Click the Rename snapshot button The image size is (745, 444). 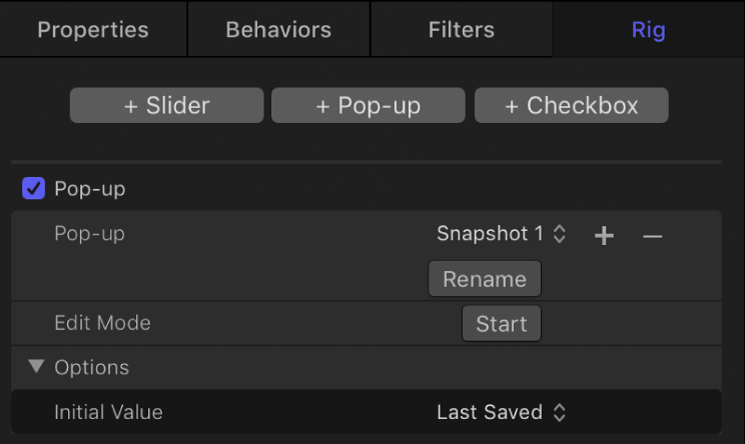[485, 279]
